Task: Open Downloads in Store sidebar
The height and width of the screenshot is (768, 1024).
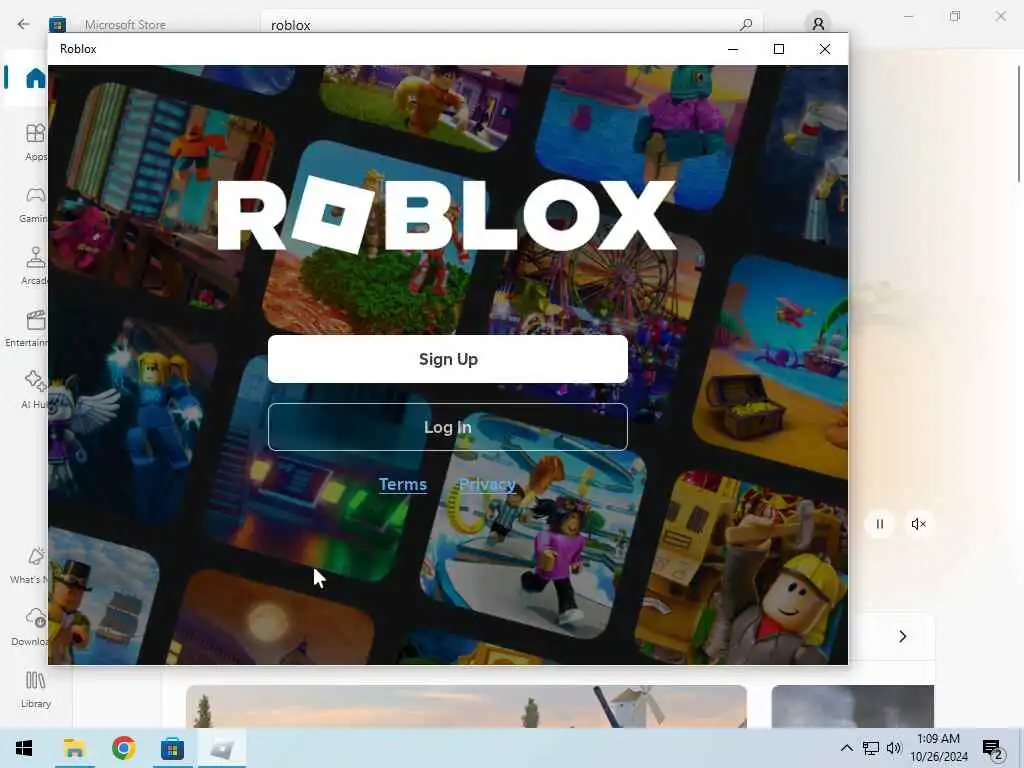Action: 31,628
